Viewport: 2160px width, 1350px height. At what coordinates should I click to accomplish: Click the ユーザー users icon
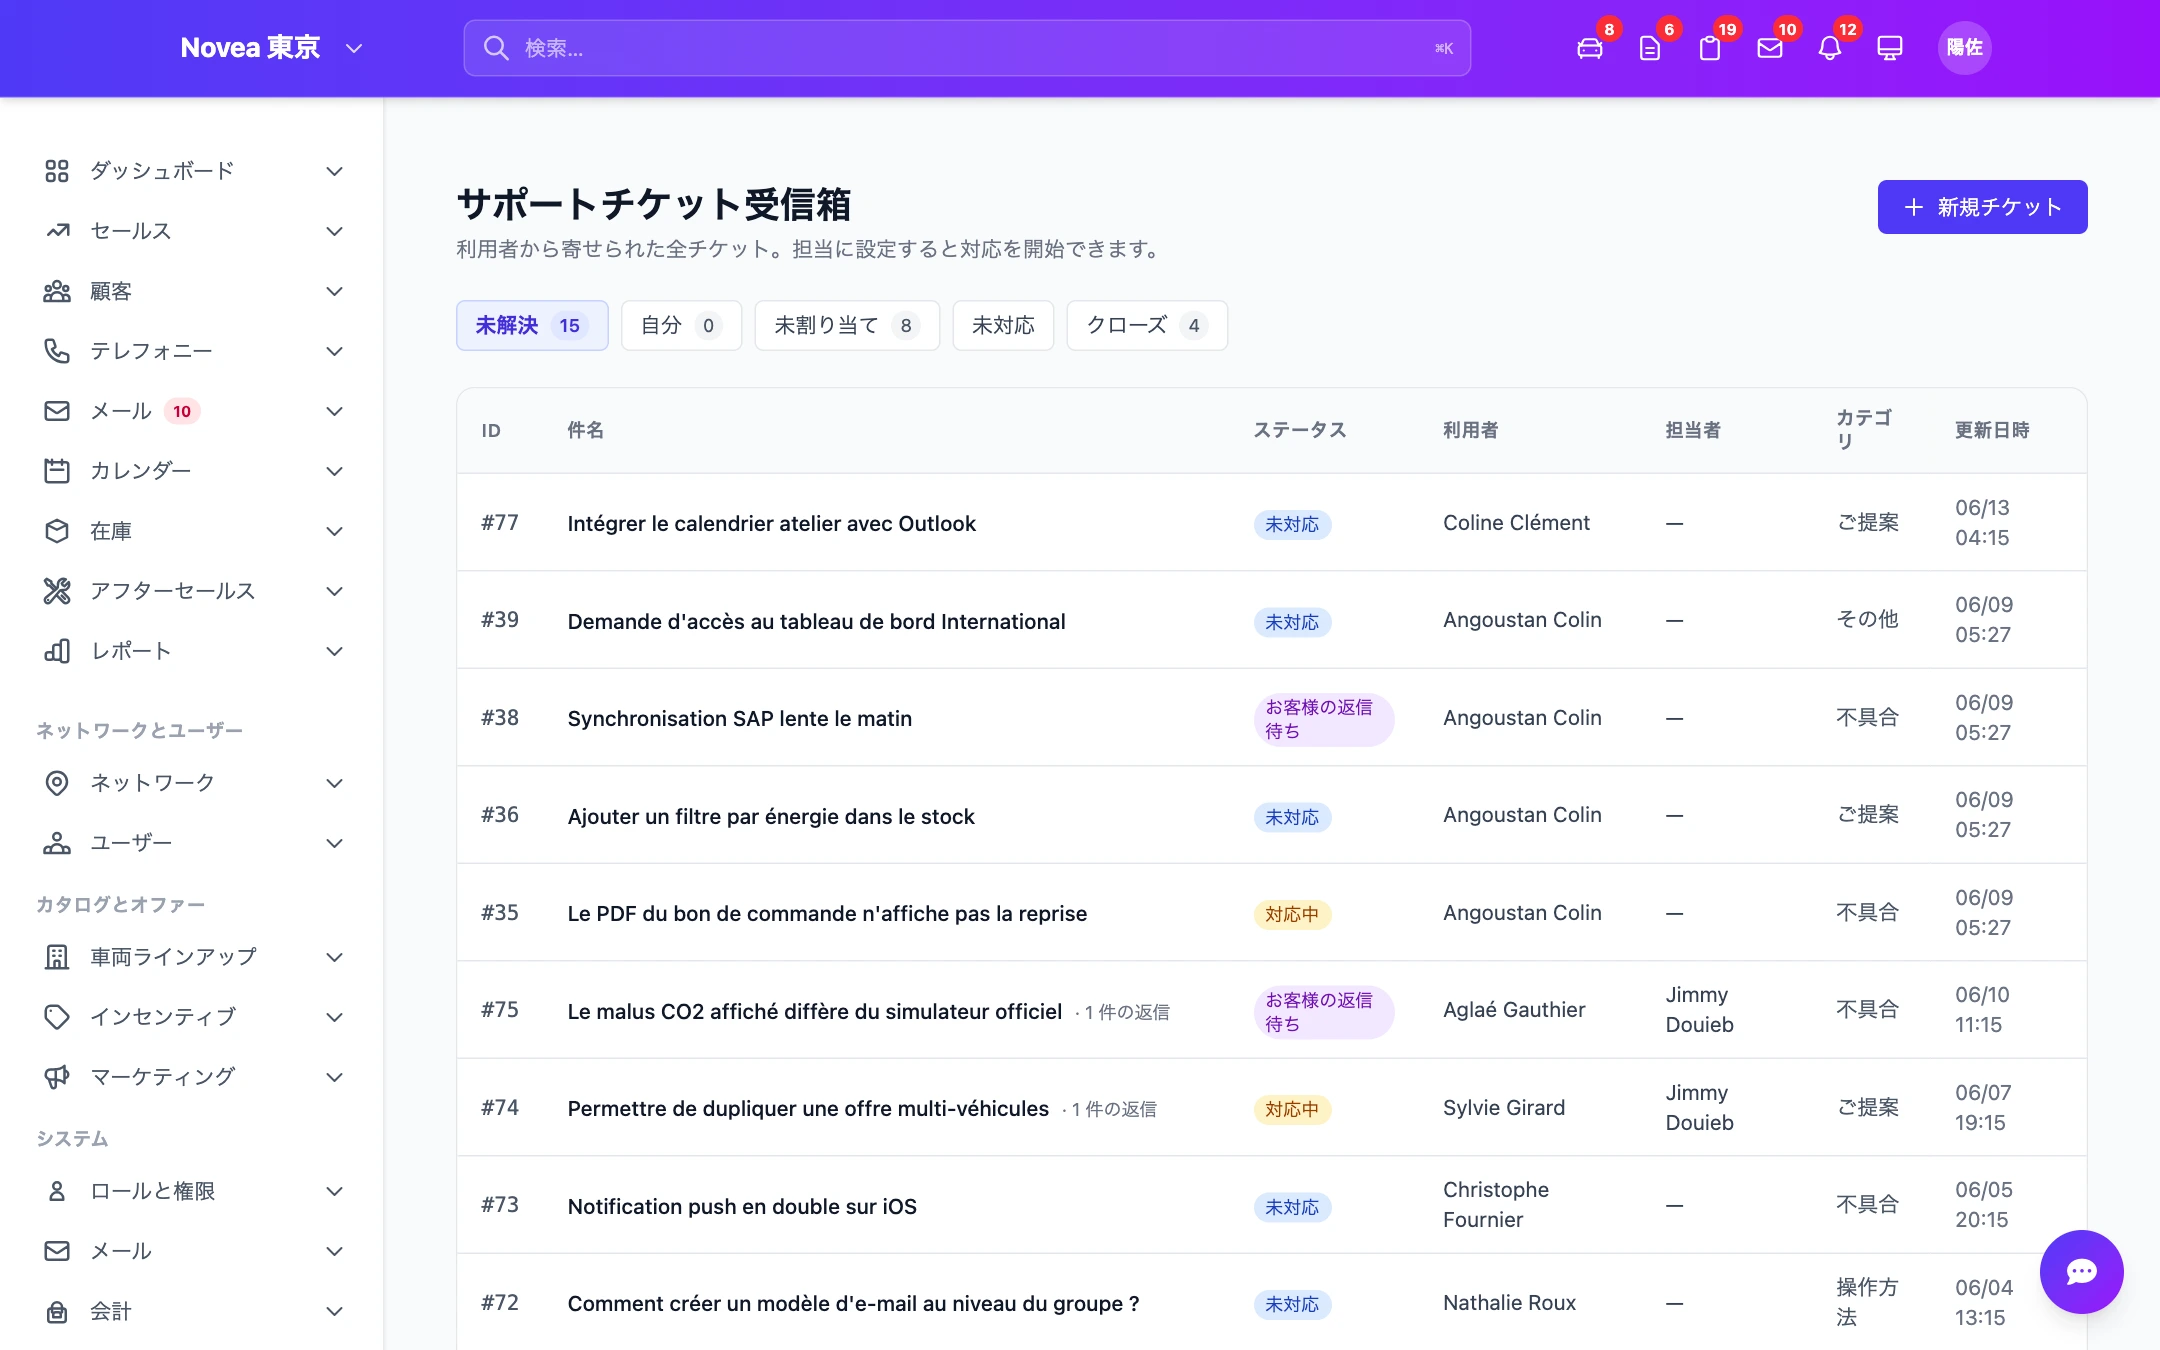[57, 843]
